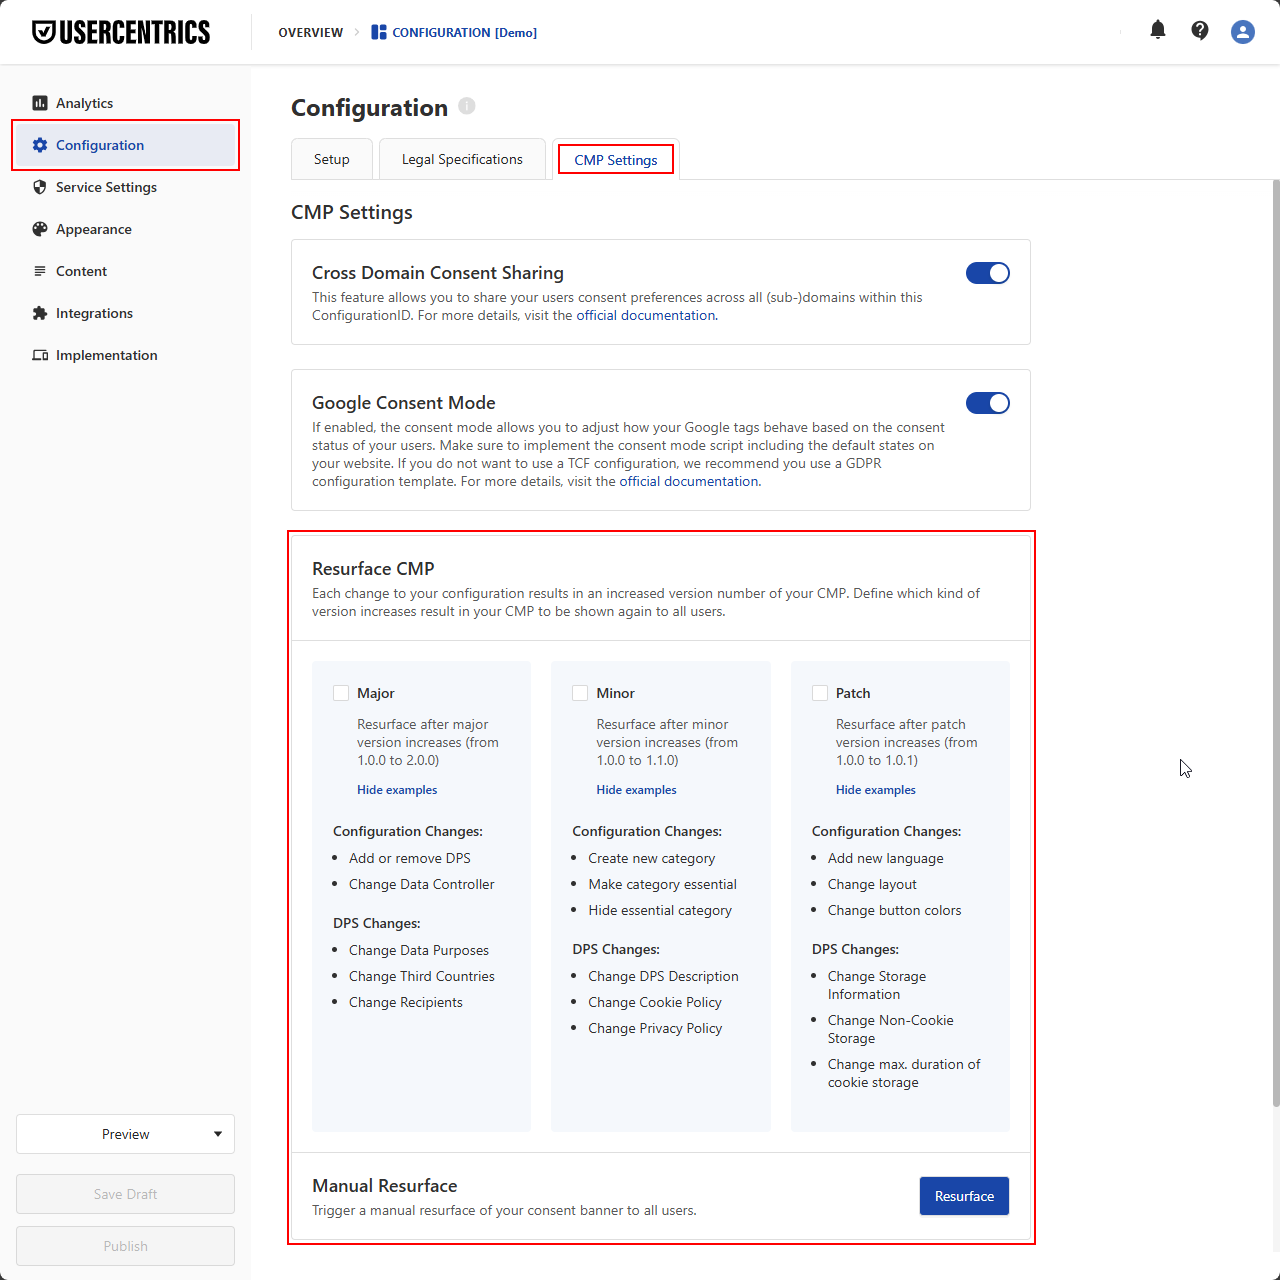
Task: Check the Patch resurface checkbox
Action: pyautogui.click(x=820, y=693)
